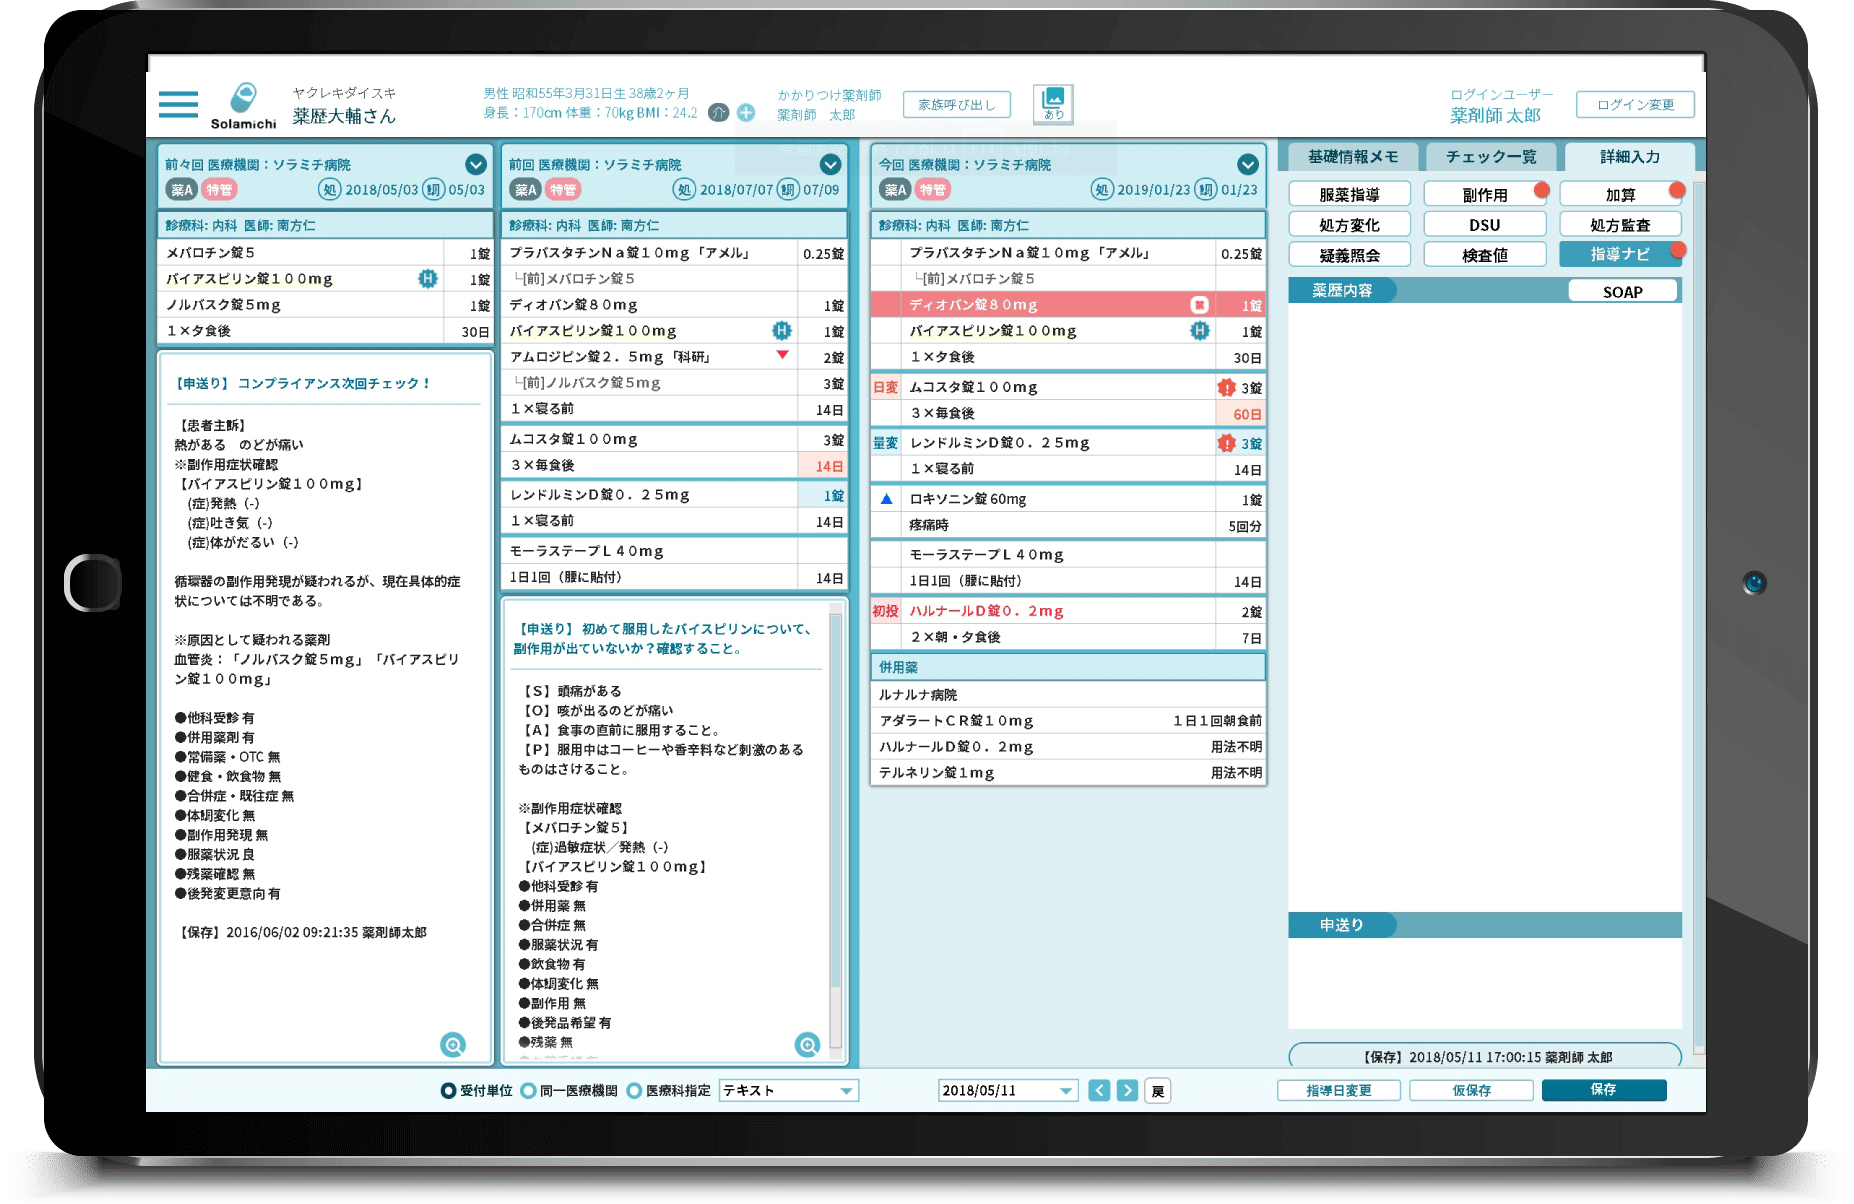Expand the 前々回 prescription panel chevron
Screen dimensions: 1854x1204
point(476,164)
